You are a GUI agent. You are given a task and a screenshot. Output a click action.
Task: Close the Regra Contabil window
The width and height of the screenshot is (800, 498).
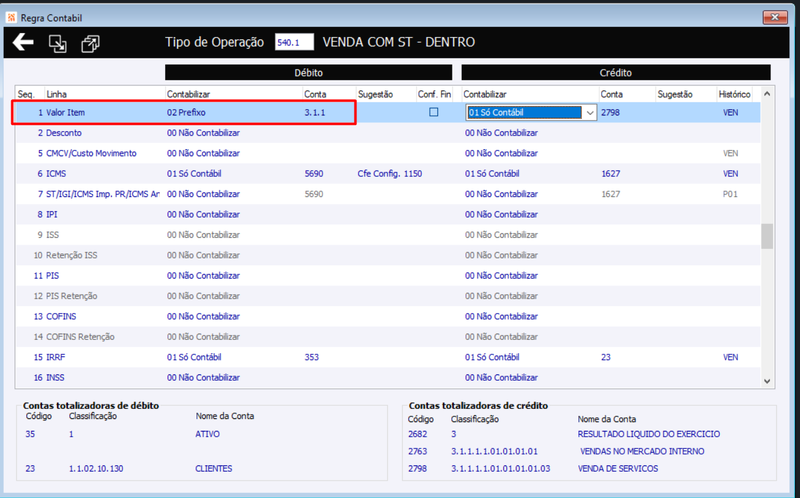[x=774, y=17]
